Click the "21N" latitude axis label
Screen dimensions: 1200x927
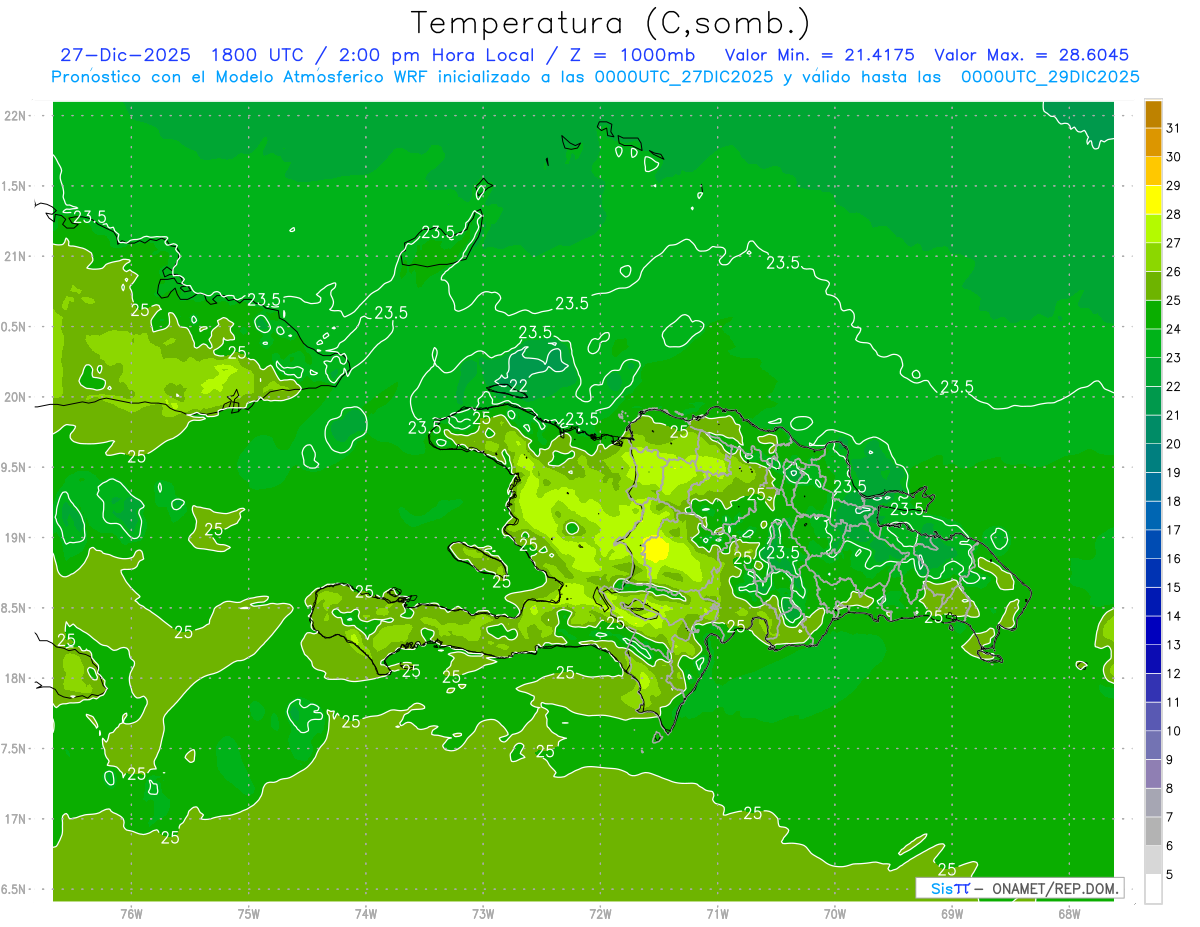point(16,256)
